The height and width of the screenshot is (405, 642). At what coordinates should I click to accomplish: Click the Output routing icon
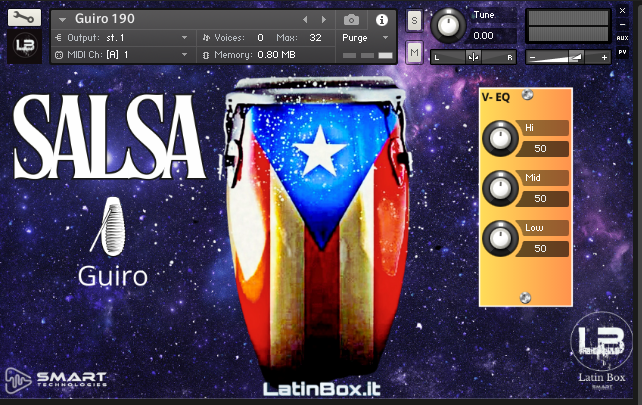(58, 38)
